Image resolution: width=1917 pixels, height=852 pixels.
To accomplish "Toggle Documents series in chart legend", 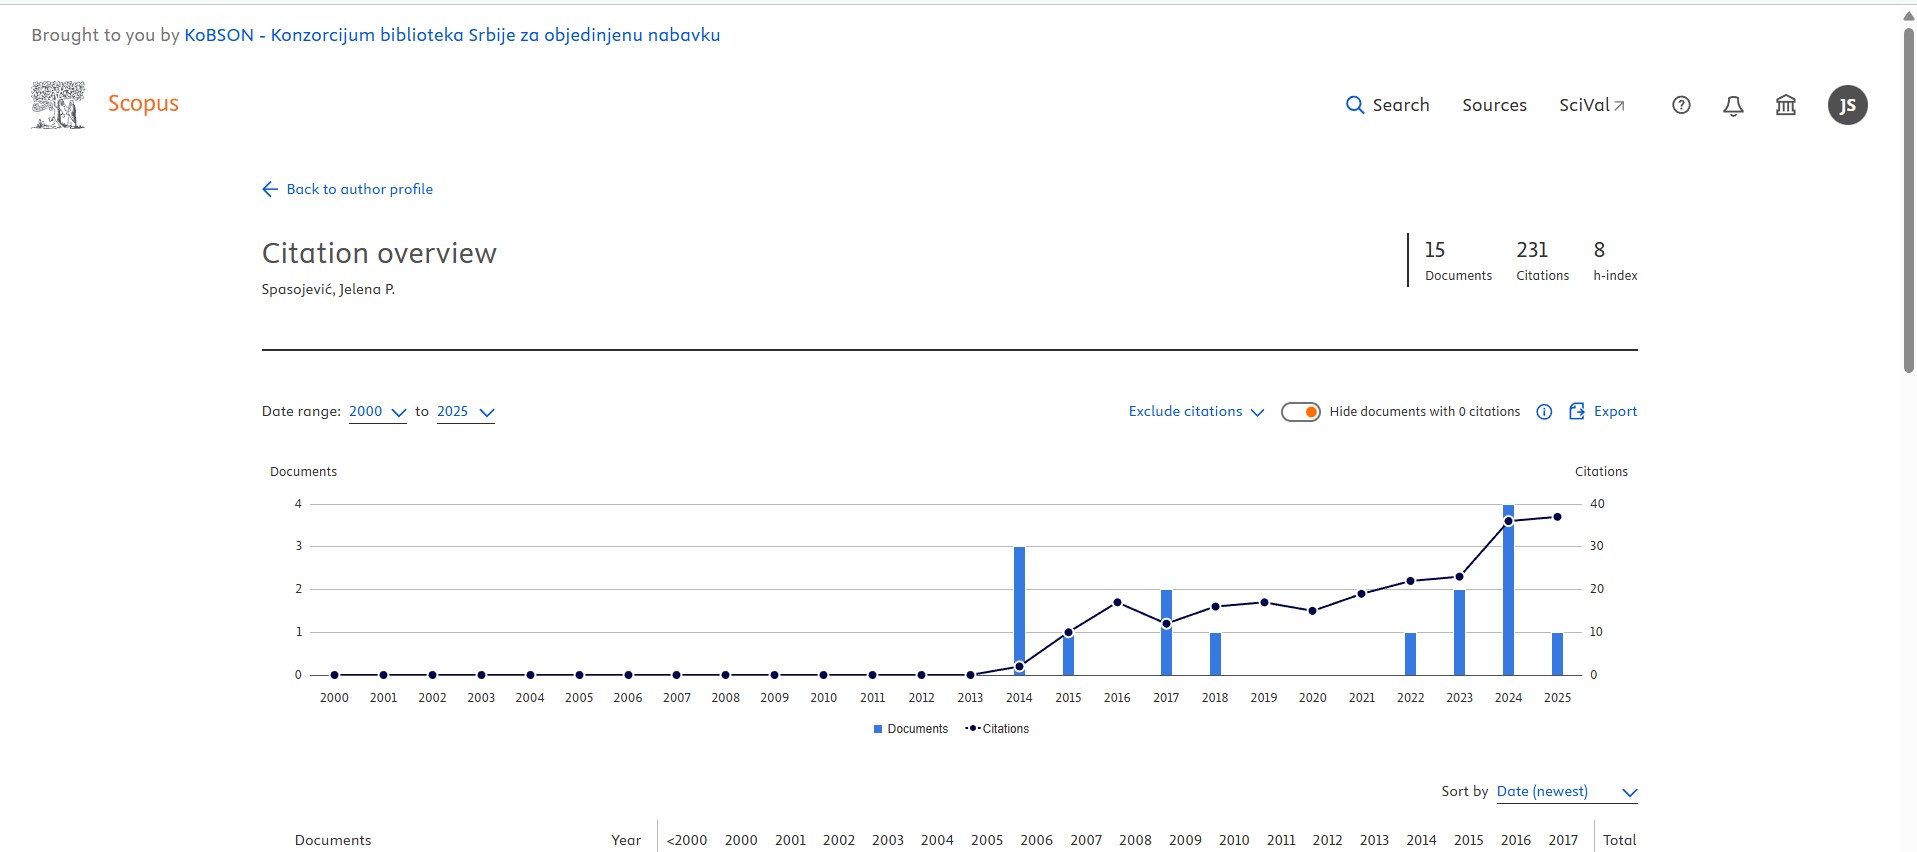I will pyautogui.click(x=910, y=729).
